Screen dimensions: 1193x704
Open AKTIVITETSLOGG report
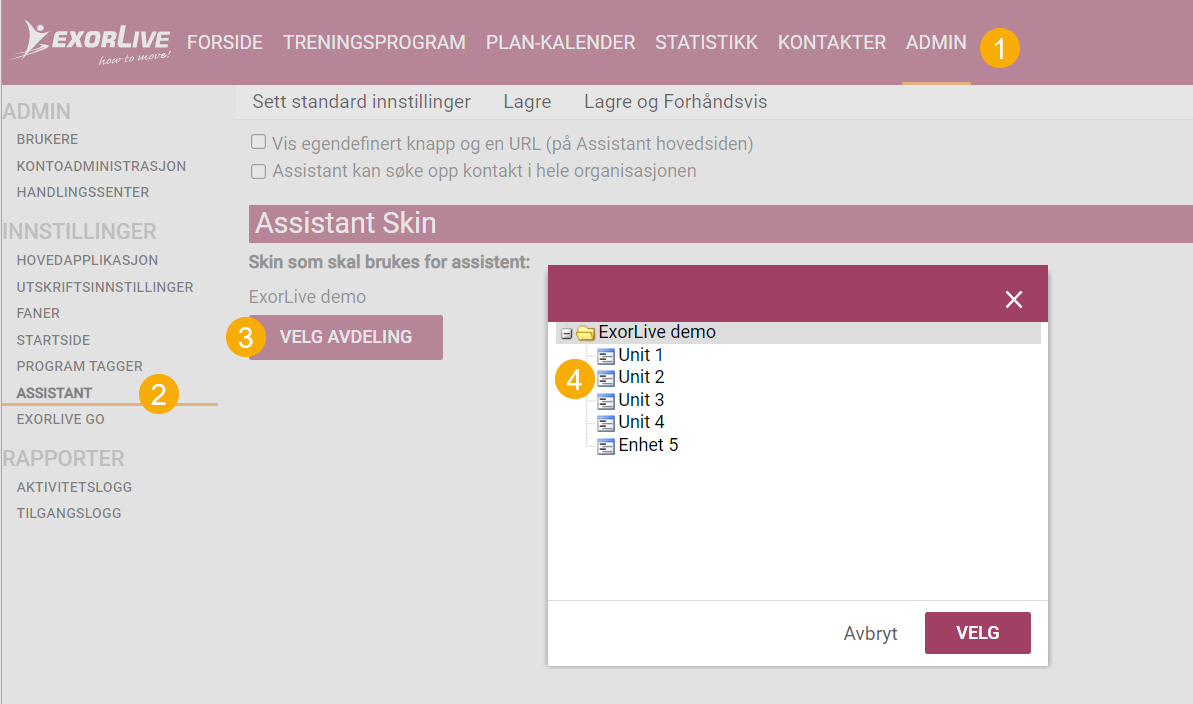click(x=75, y=487)
